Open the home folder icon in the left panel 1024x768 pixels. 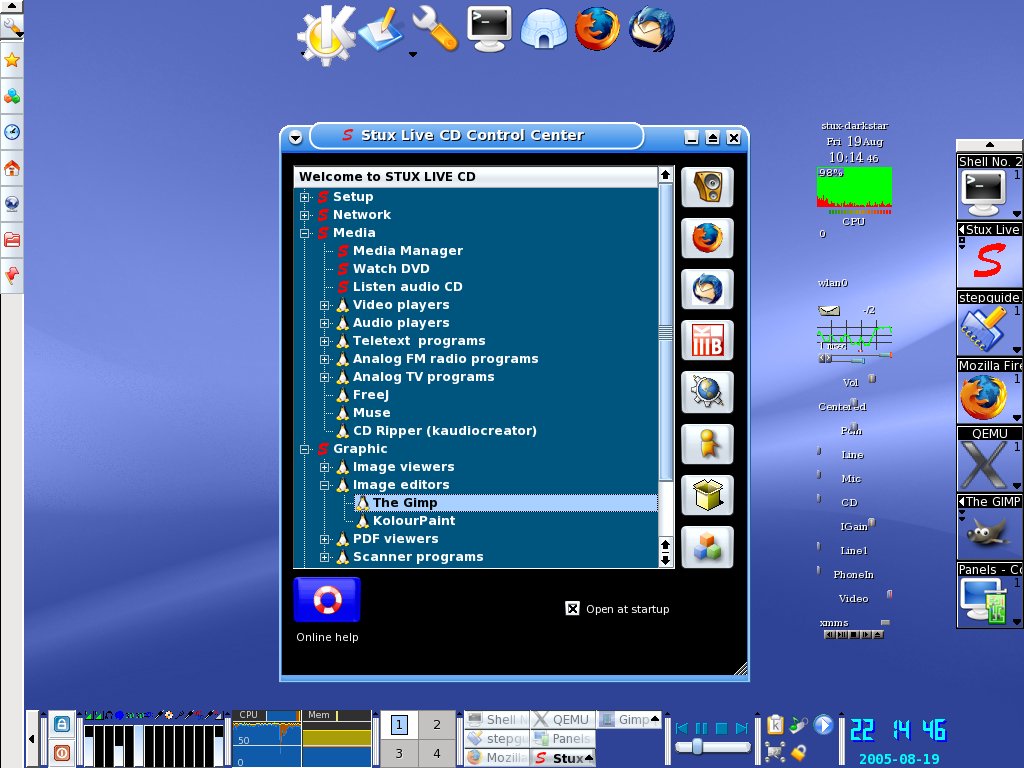pyautogui.click(x=12, y=168)
